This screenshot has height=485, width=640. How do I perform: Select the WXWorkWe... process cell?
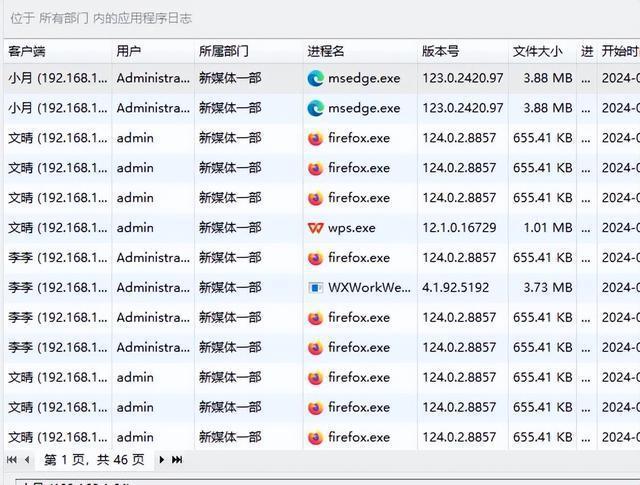(360, 288)
